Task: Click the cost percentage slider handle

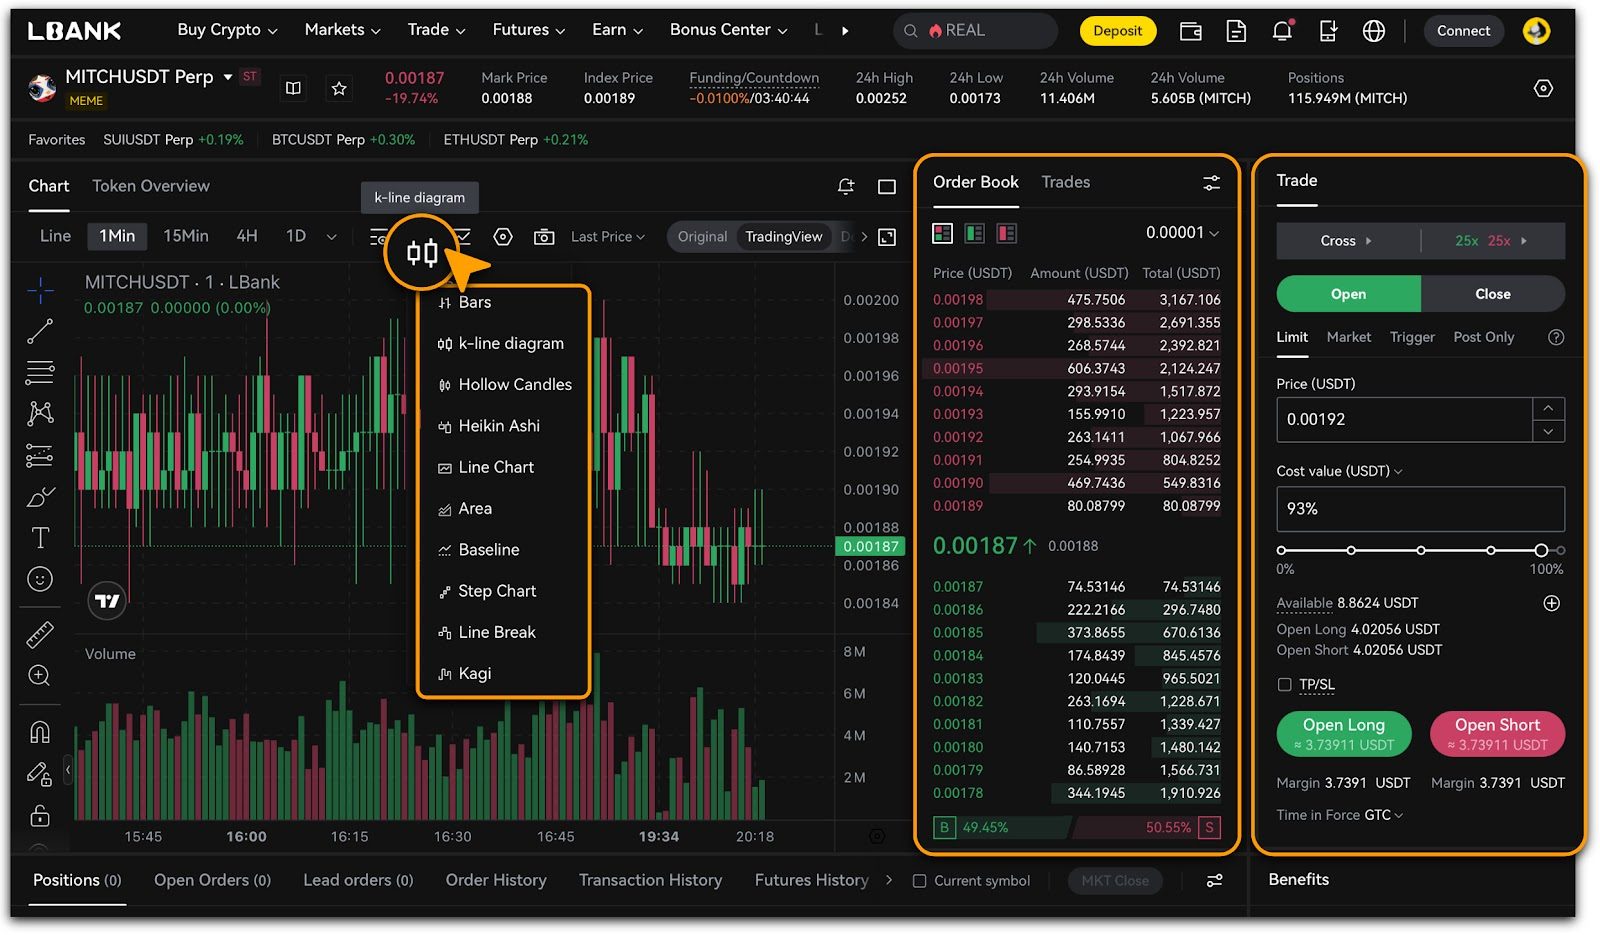Action: click(x=1541, y=550)
